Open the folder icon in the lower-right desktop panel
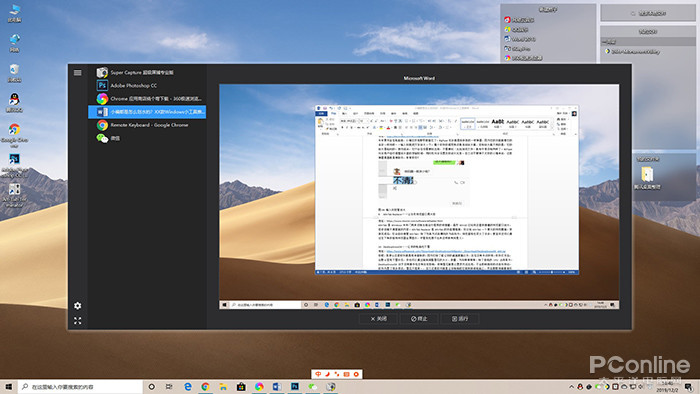The image size is (700, 394). point(647,174)
